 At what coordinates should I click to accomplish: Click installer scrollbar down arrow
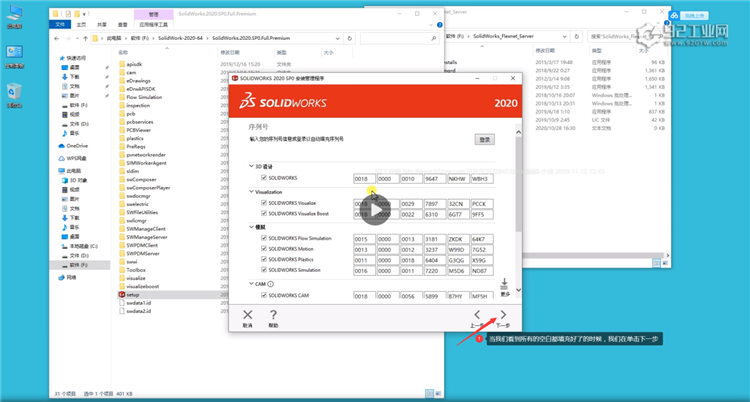518,290
